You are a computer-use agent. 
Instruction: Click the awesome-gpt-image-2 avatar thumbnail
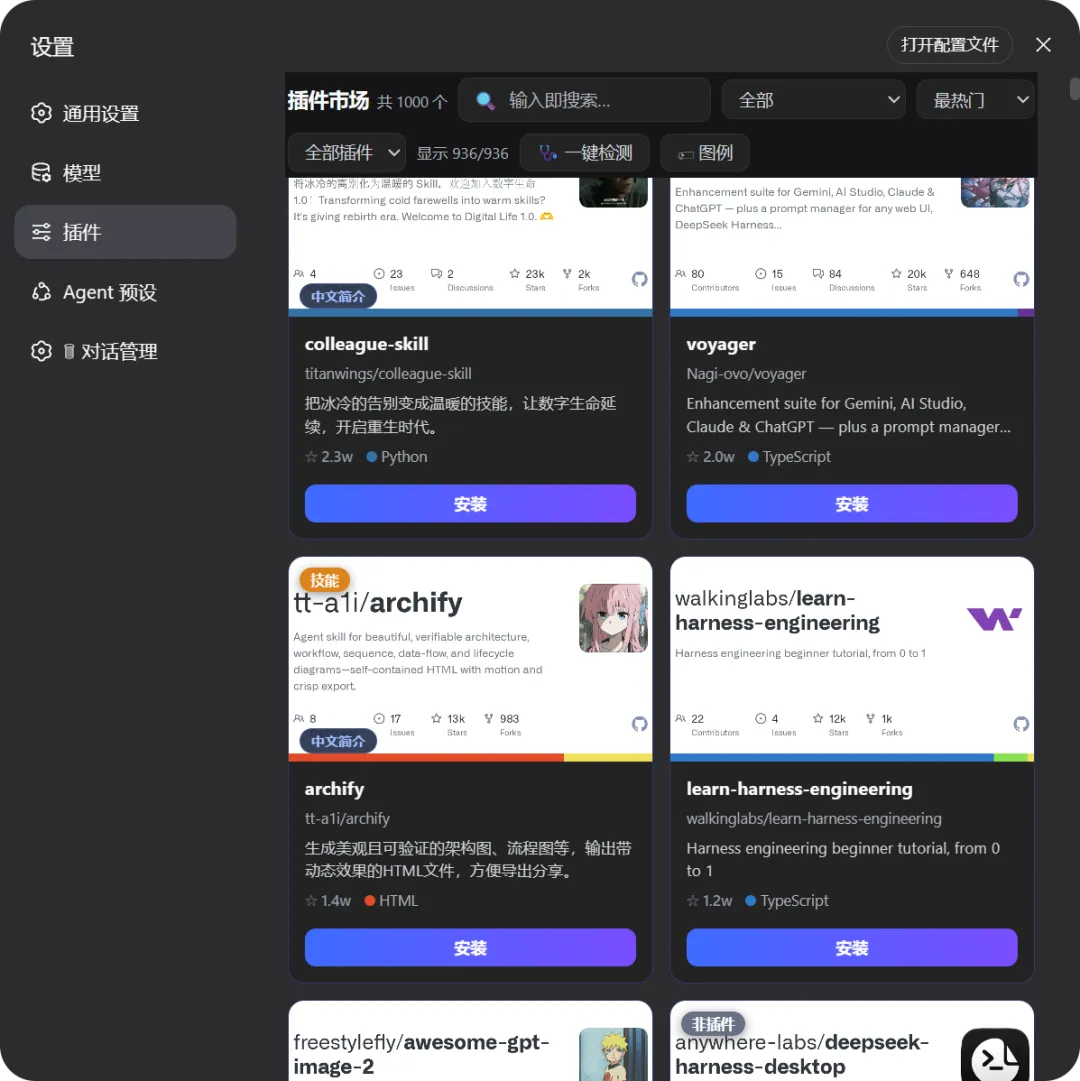click(x=613, y=1055)
